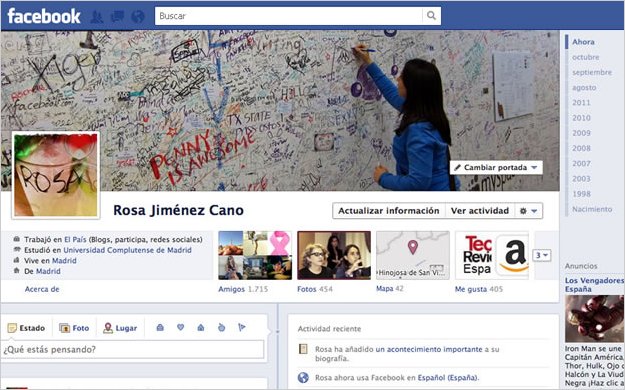
Task: Click Ver actividad button
Action: (480, 211)
